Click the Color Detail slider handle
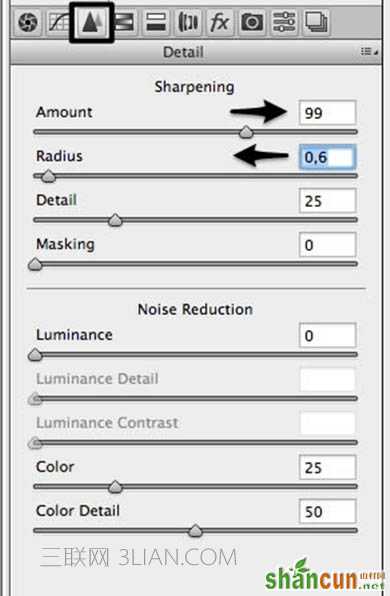 (x=195, y=531)
